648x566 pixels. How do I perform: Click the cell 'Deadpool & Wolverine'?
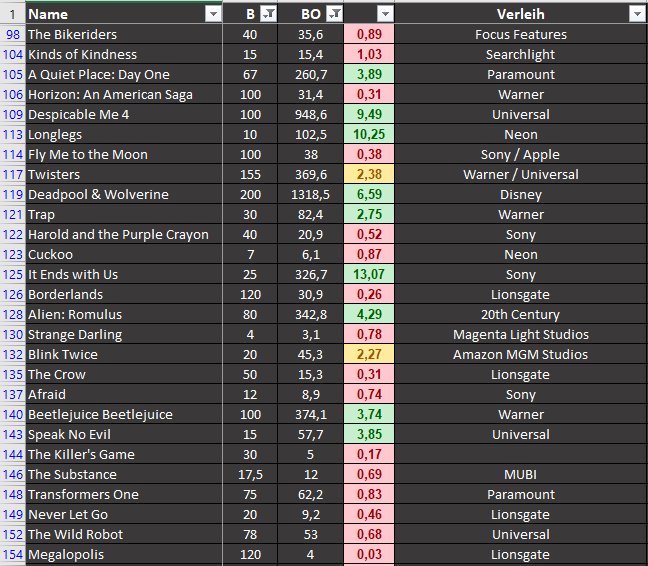(124, 194)
